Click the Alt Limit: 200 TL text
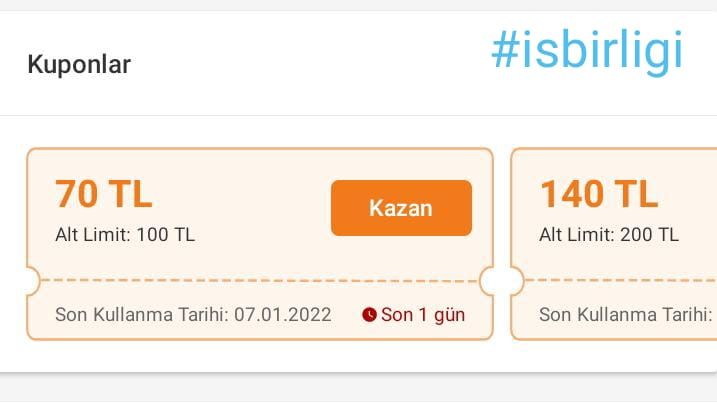Viewport: 717px width, 403px height. click(x=609, y=235)
